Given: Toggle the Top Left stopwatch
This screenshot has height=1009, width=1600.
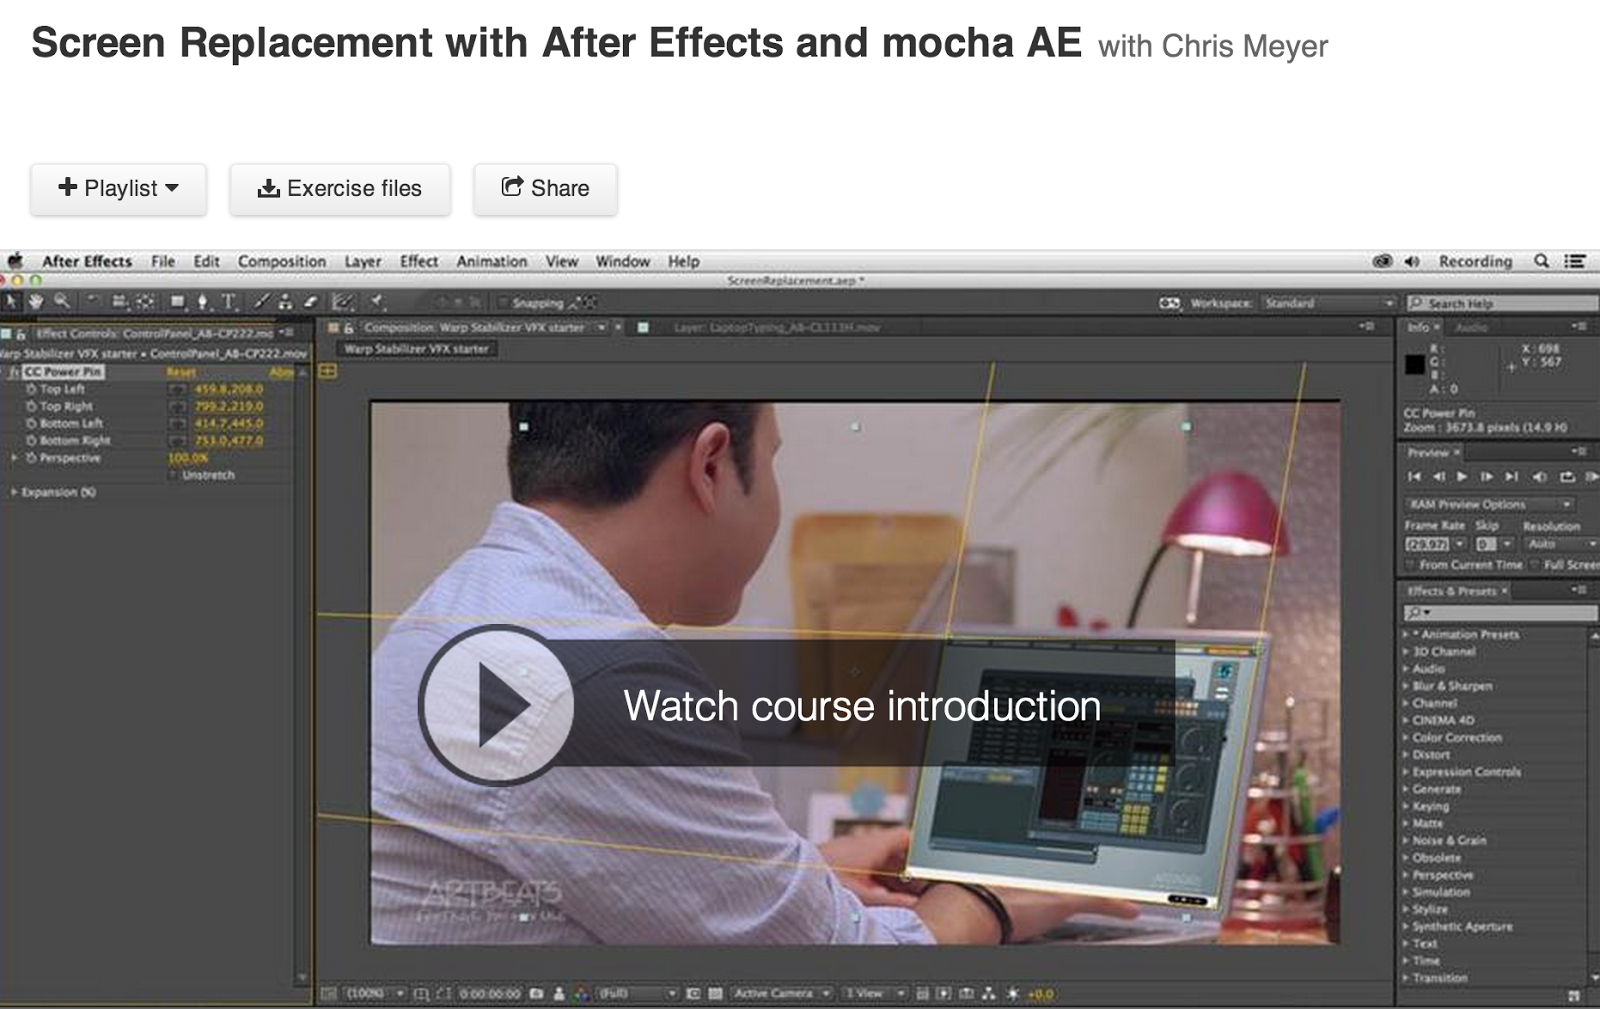Looking at the screenshot, I should point(31,389).
